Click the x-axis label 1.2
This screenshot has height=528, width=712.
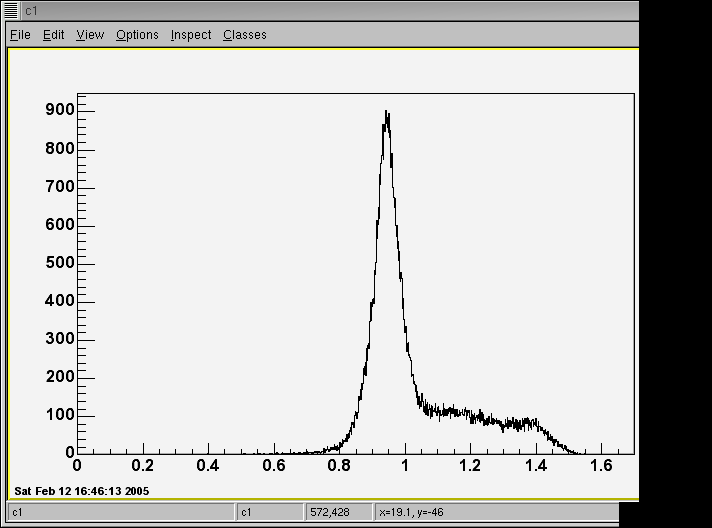click(x=470, y=465)
